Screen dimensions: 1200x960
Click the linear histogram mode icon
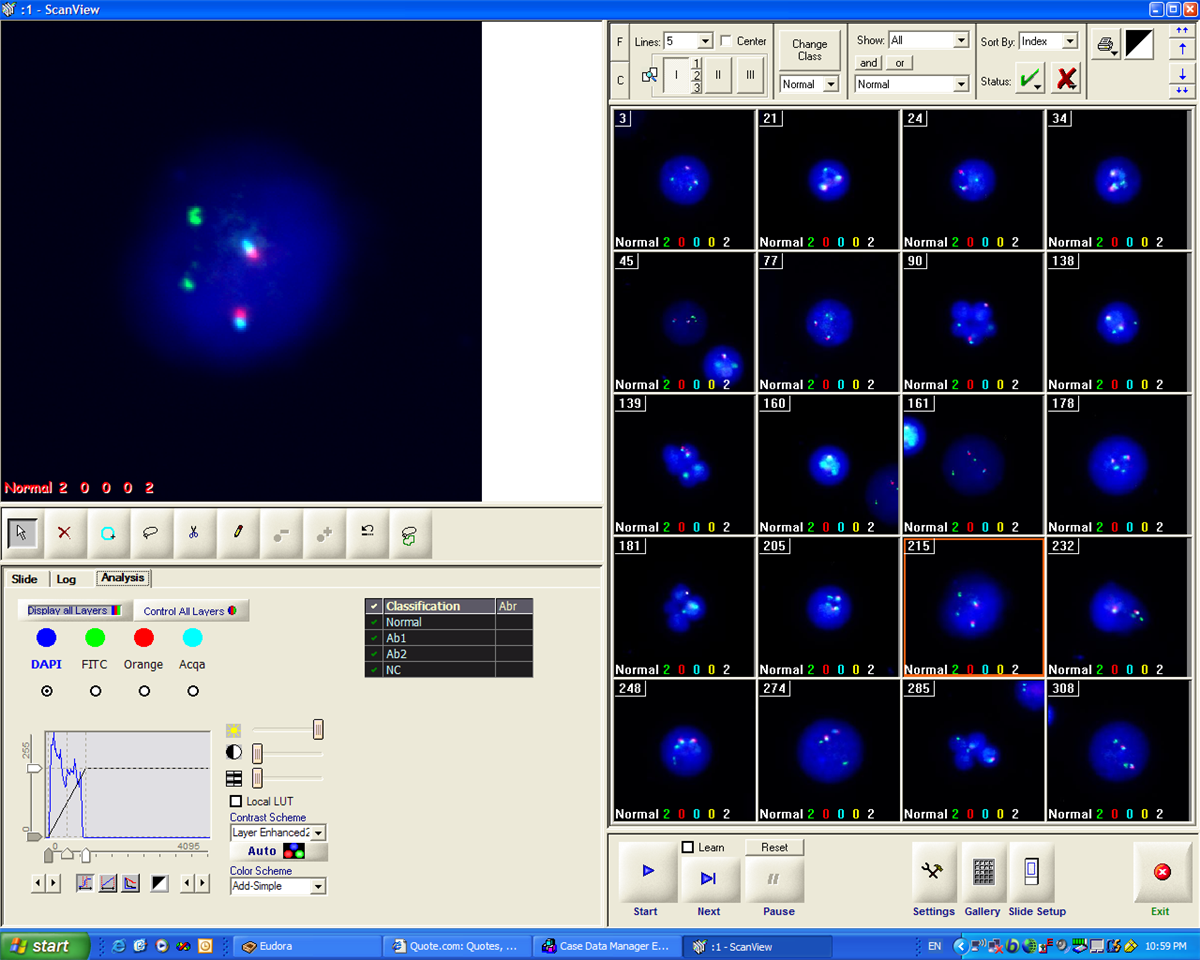point(108,883)
